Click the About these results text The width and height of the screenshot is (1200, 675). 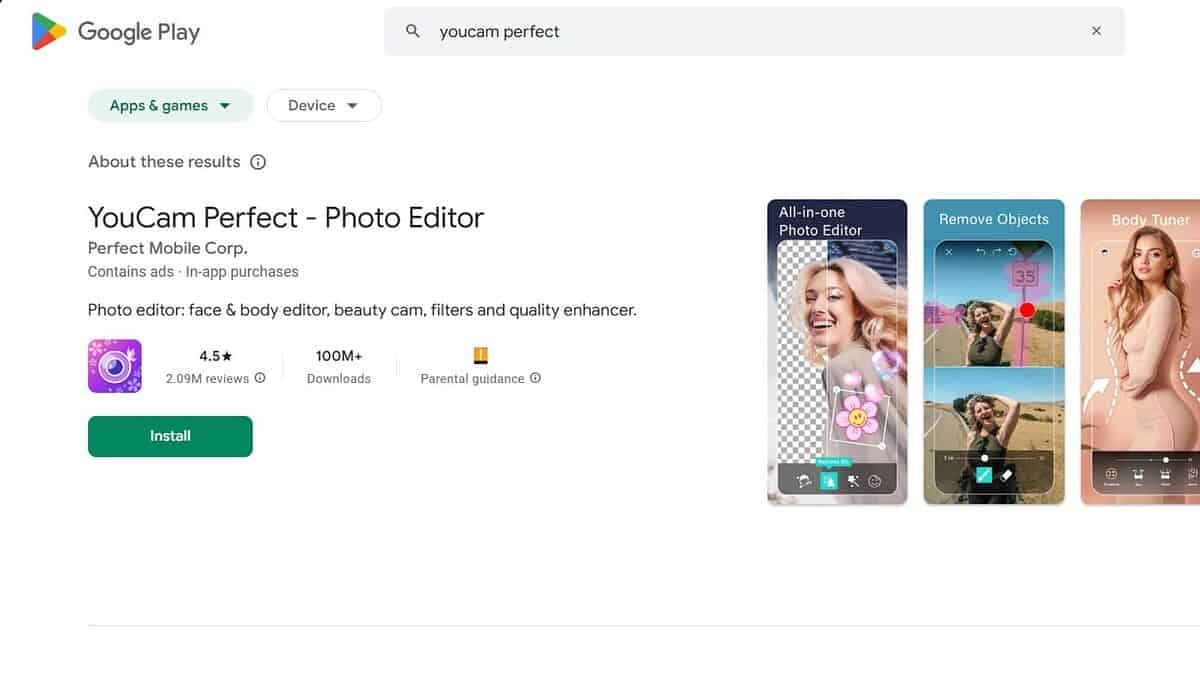pyautogui.click(x=164, y=162)
